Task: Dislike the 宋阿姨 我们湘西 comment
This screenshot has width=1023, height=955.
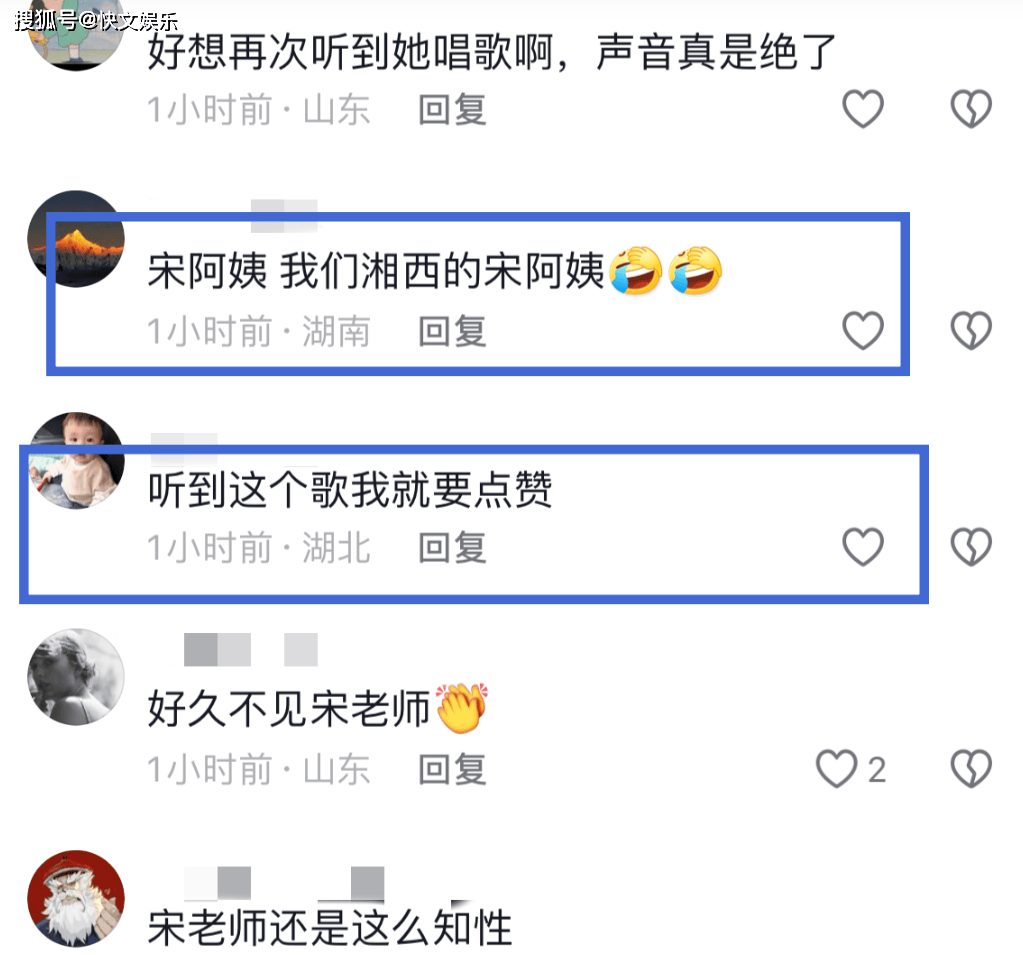Action: click(971, 331)
